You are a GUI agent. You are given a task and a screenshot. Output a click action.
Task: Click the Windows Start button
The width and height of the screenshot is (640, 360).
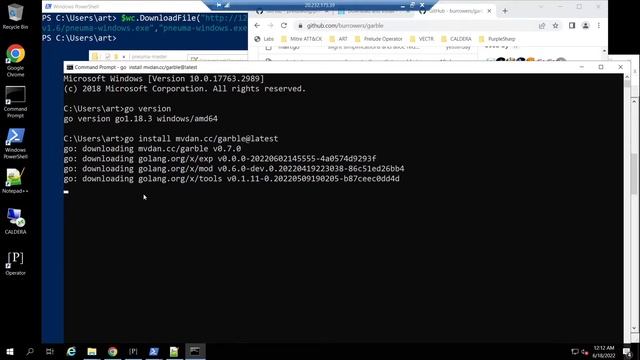10,351
